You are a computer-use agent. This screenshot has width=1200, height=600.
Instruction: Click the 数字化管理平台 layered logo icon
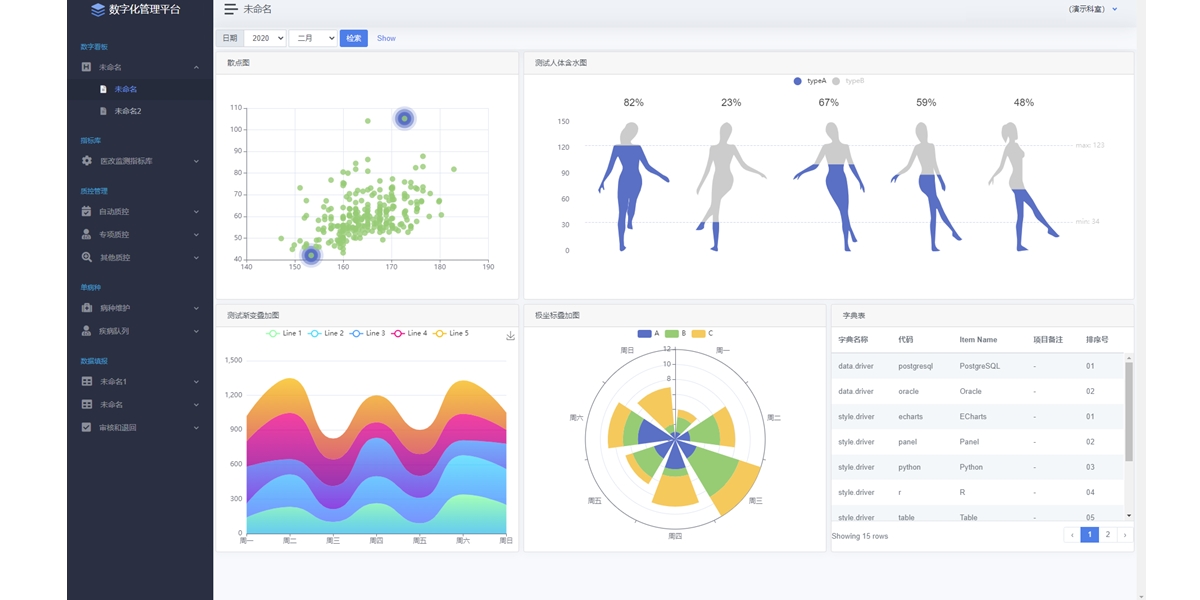coord(97,10)
